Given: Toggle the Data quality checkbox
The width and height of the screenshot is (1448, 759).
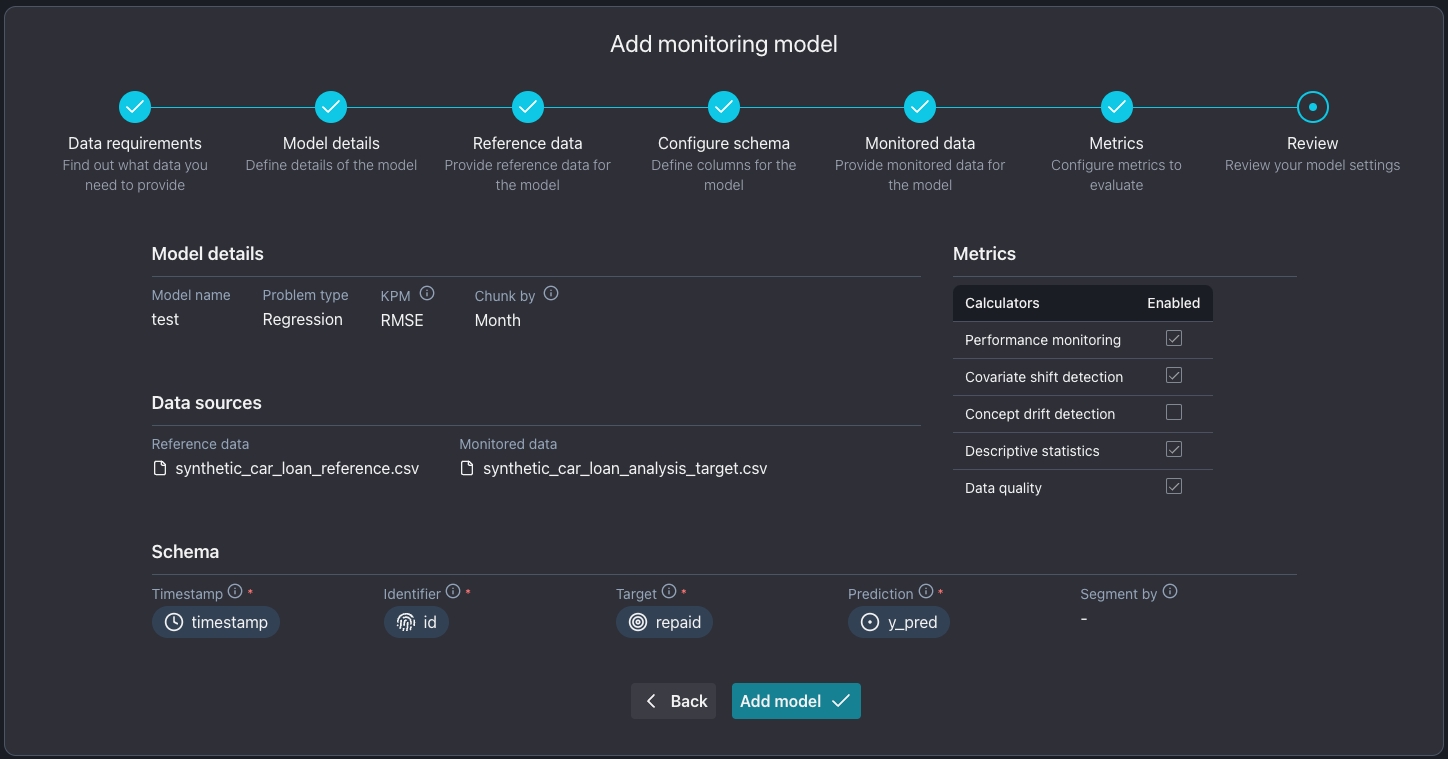Looking at the screenshot, I should tap(1174, 487).
